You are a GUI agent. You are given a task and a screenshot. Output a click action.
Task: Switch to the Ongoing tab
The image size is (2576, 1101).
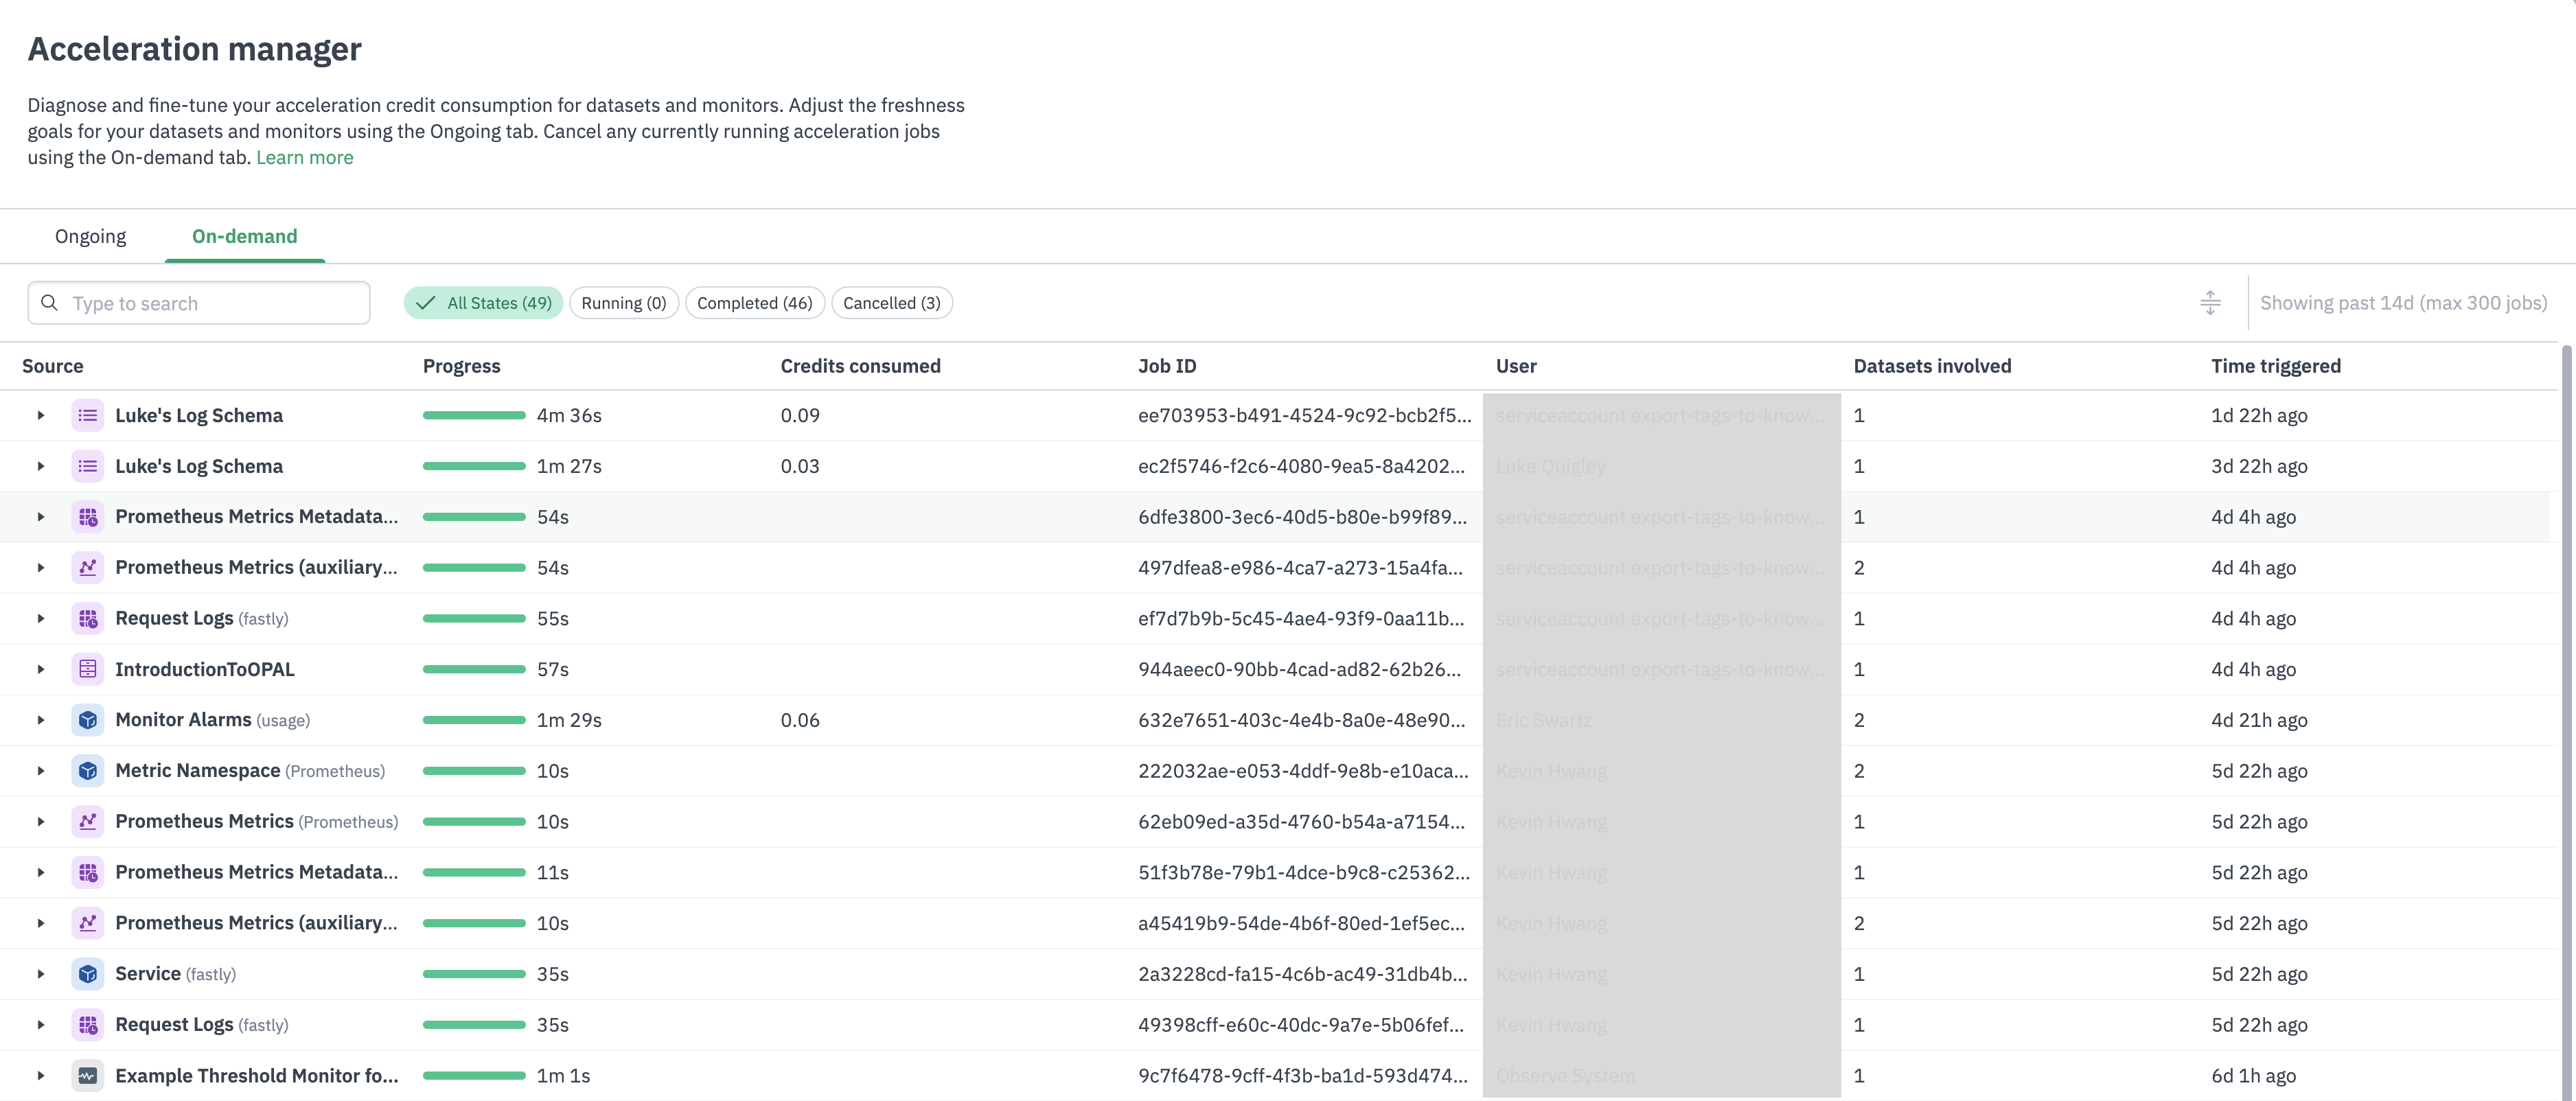click(90, 236)
